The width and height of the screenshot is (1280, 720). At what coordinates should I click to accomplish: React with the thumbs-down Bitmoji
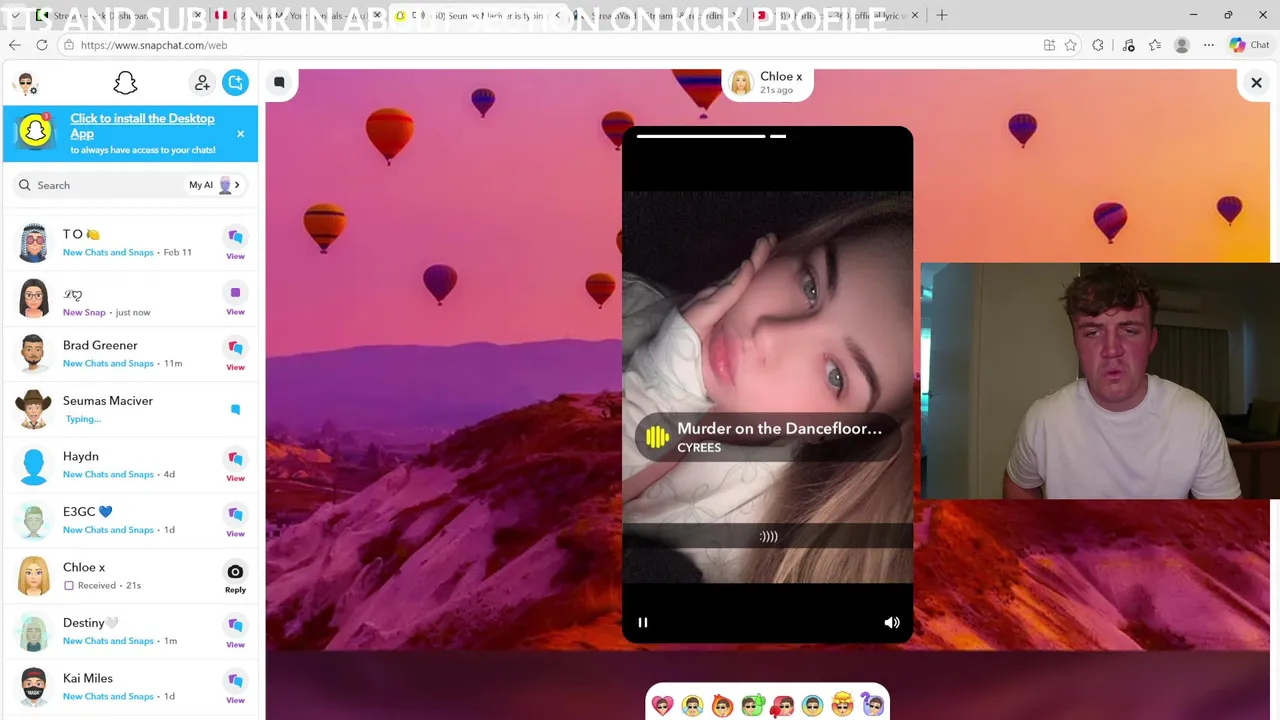tap(782, 706)
